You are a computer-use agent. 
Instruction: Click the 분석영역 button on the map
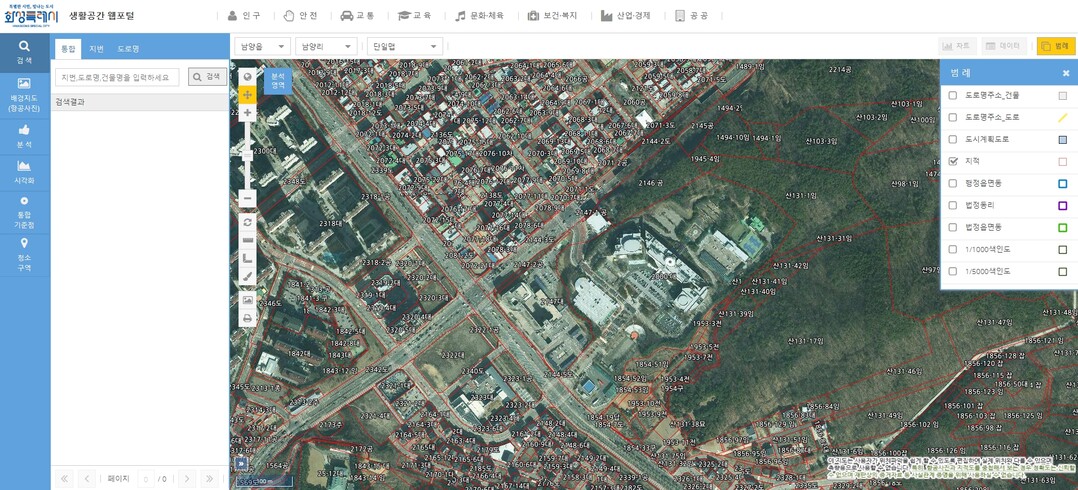[x=277, y=81]
